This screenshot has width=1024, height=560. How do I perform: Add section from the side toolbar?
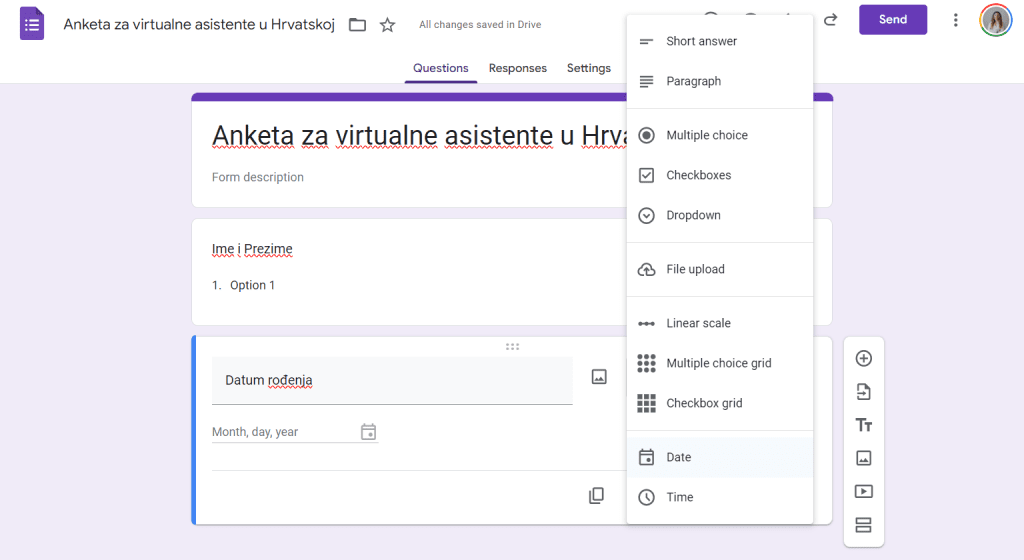click(864, 525)
